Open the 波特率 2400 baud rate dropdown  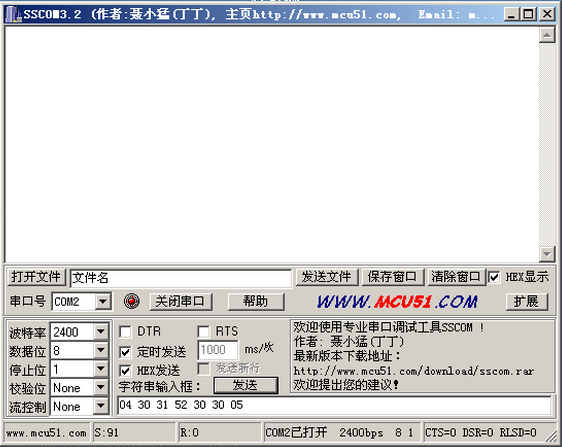click(101, 332)
